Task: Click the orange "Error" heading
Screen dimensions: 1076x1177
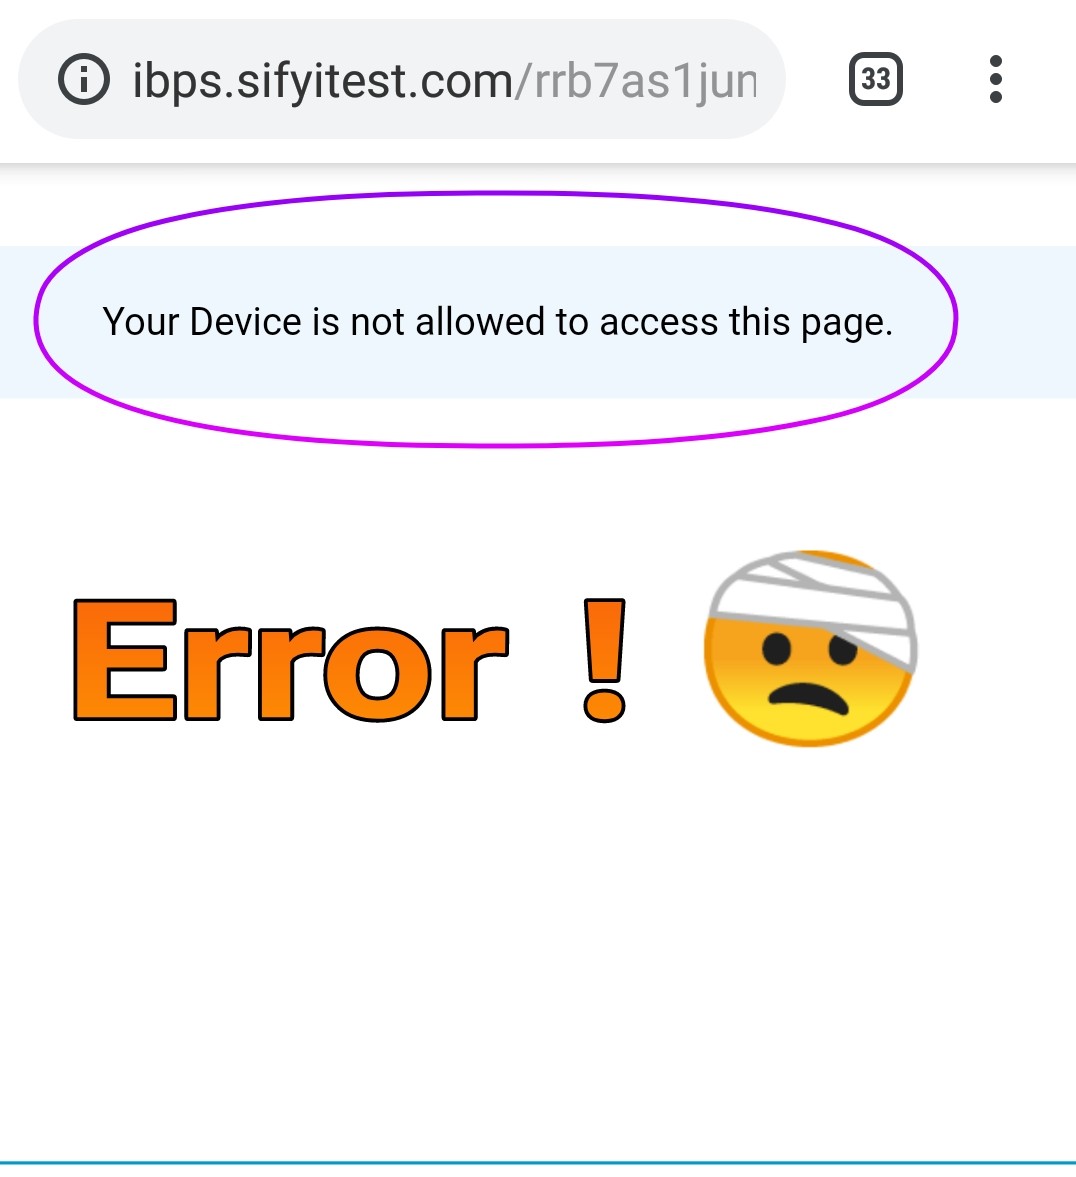Action: (x=291, y=660)
